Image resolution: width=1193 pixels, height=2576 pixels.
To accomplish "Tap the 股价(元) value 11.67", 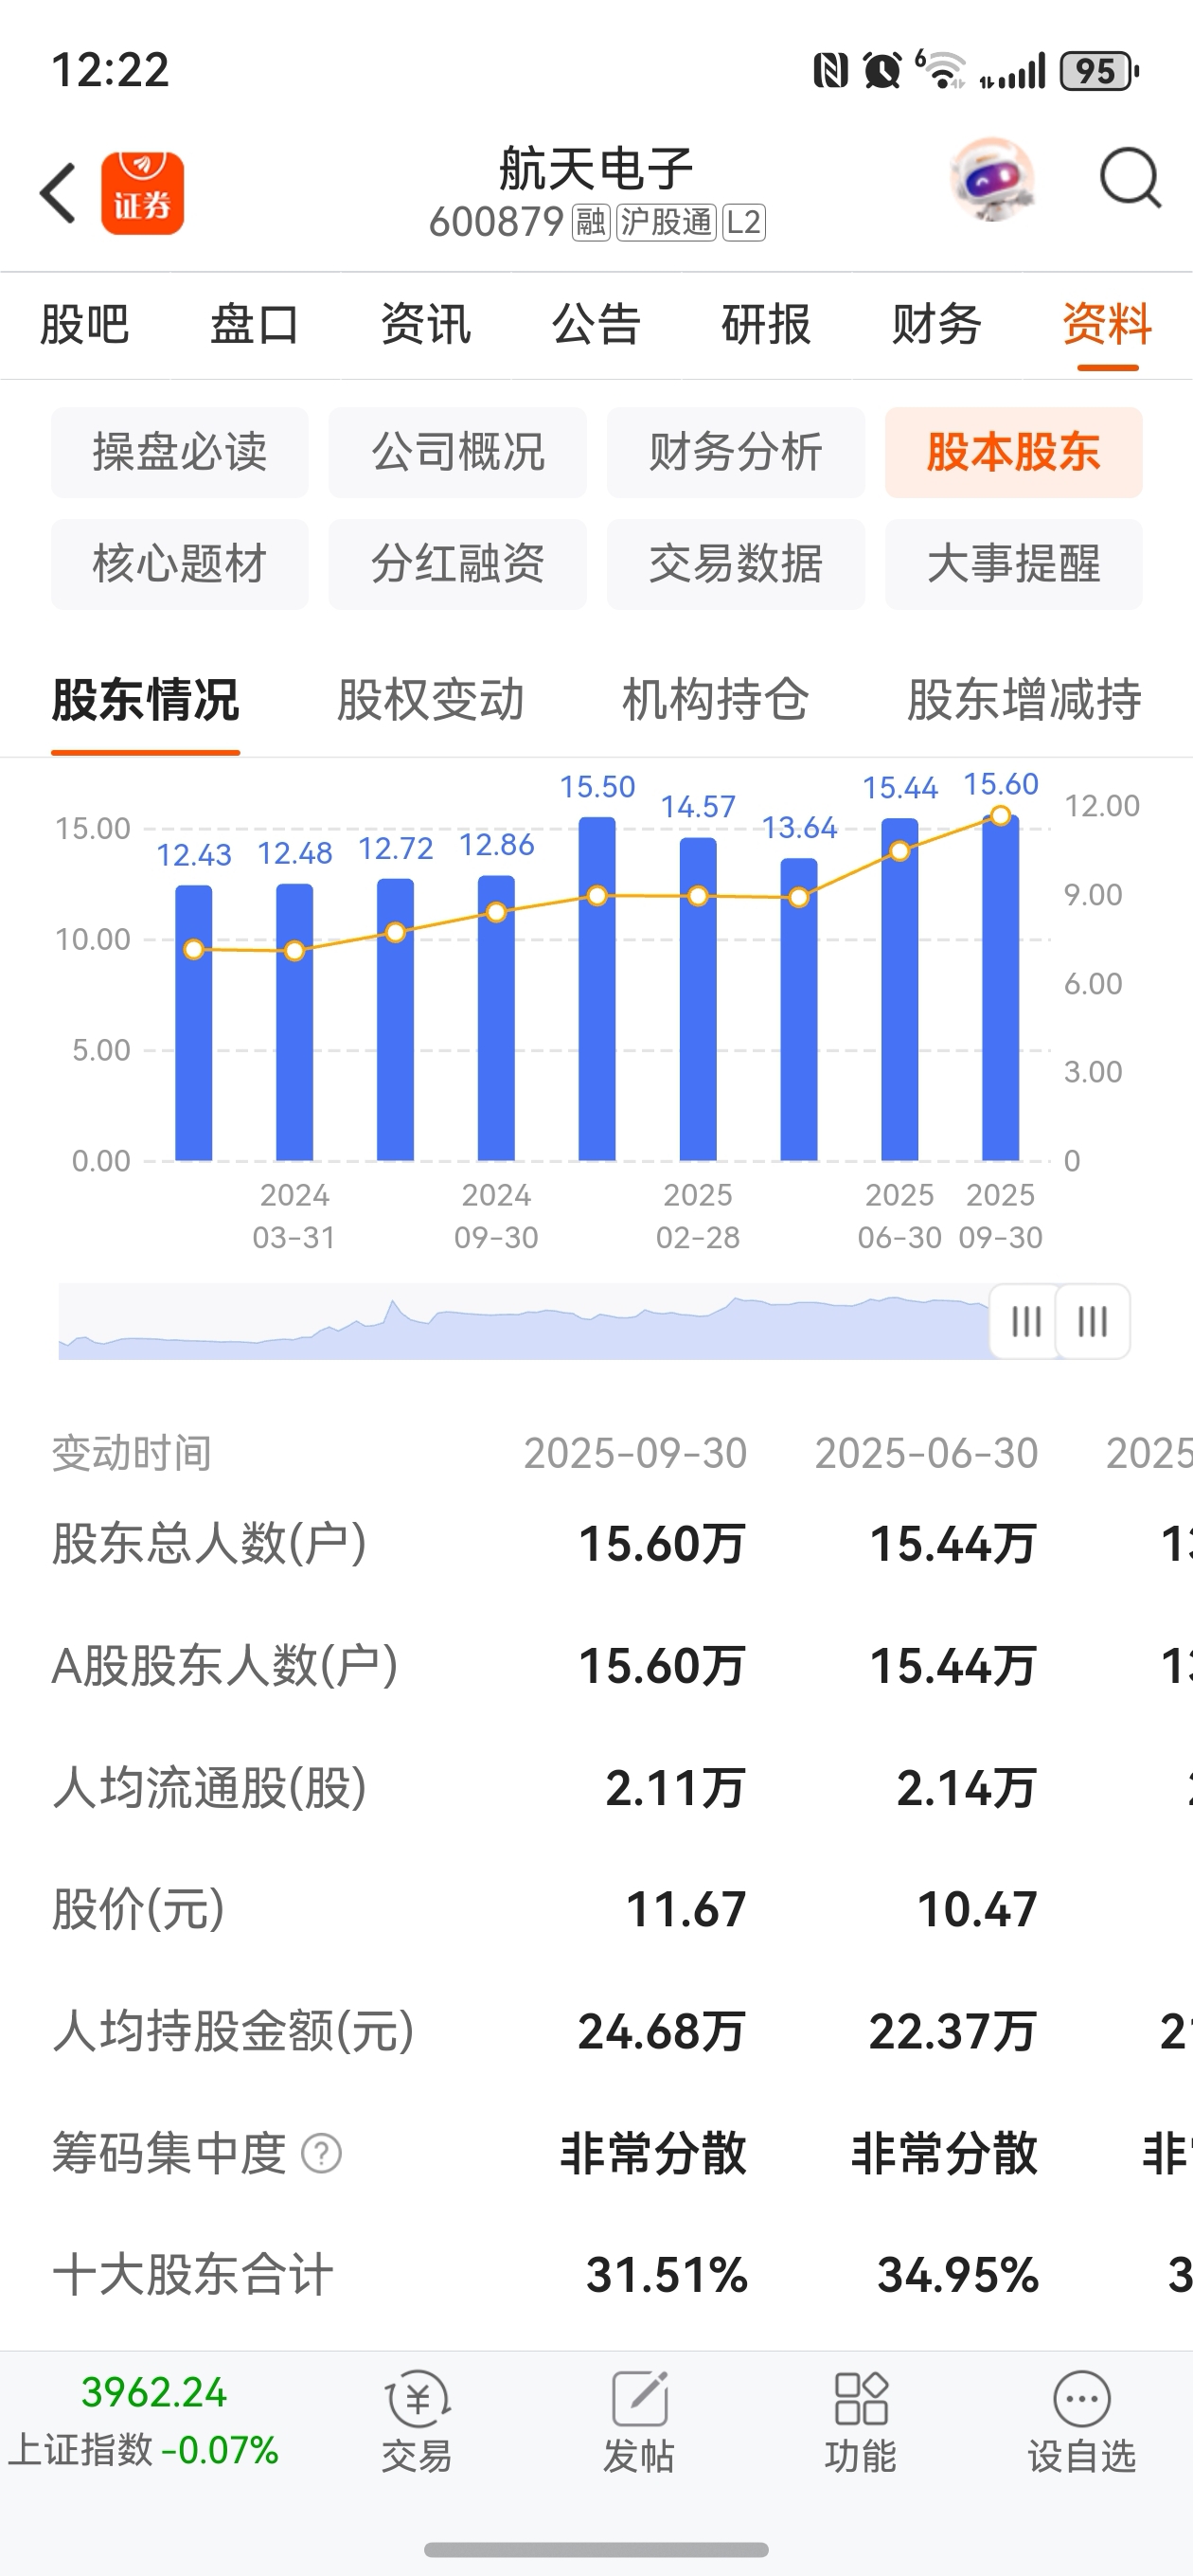I will (686, 1909).
